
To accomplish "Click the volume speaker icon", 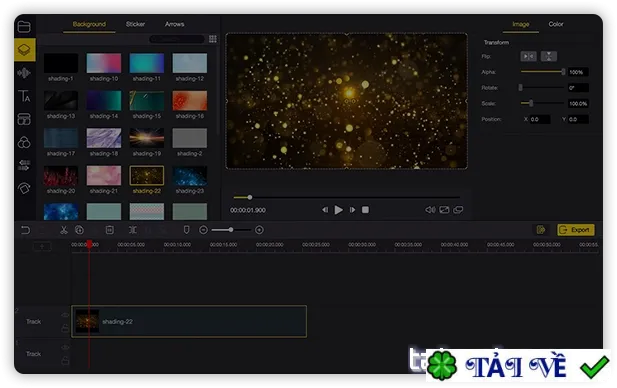I will coord(430,210).
